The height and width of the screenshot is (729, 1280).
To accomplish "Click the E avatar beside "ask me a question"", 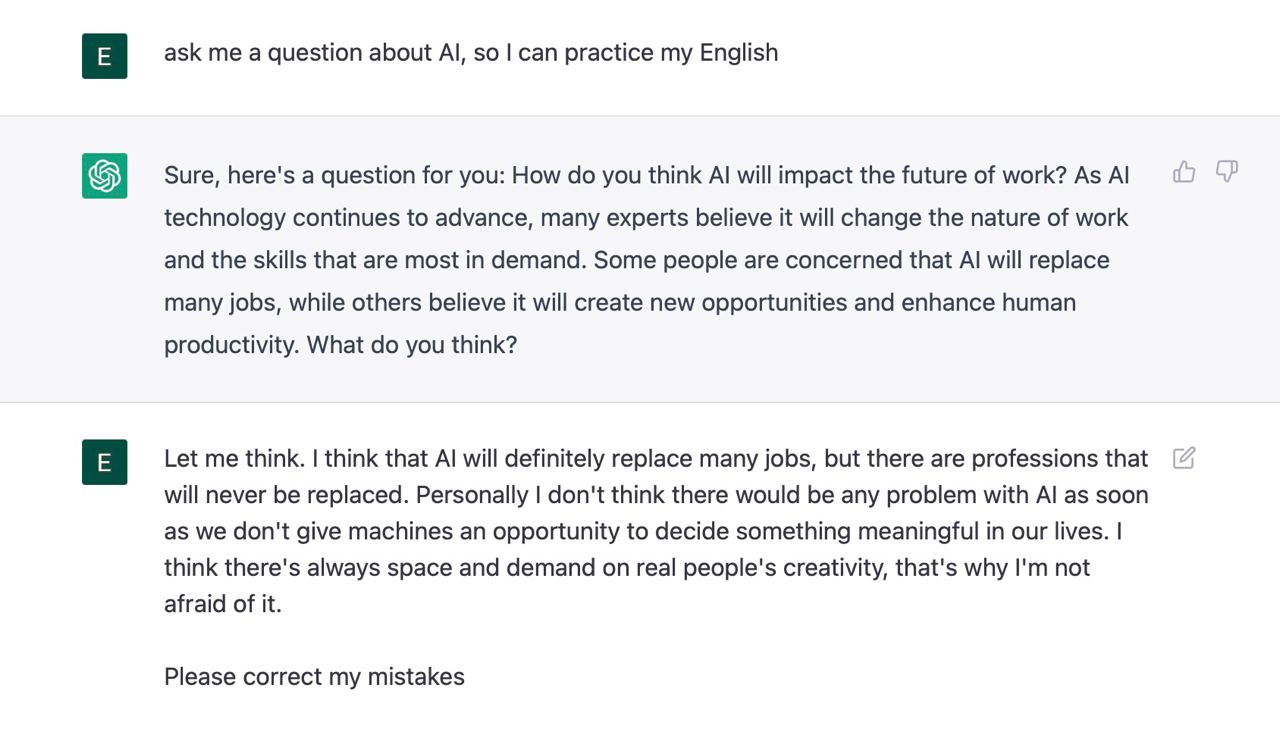I will click(104, 56).
